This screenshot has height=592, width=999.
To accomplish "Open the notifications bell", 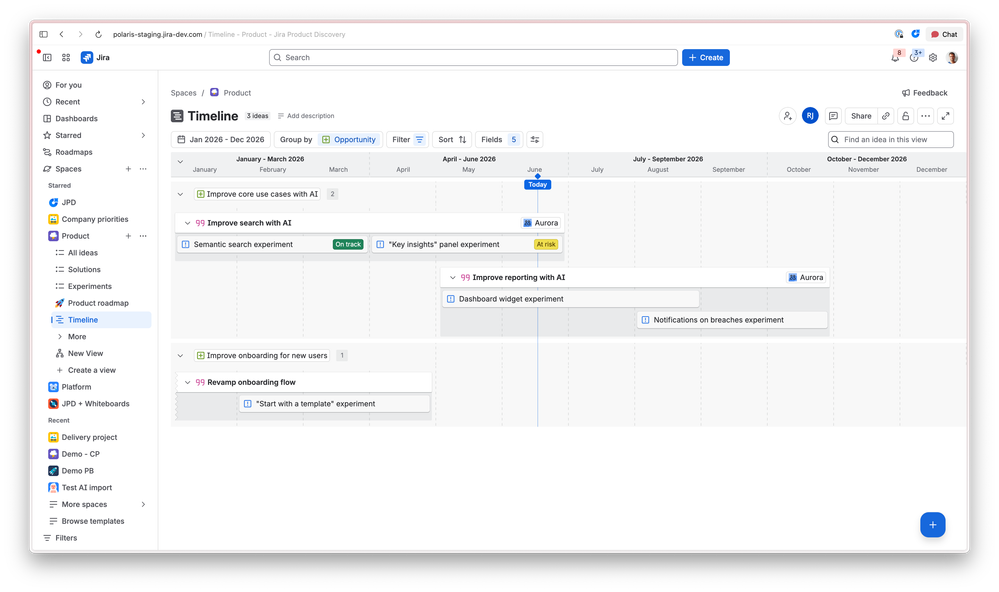I will click(x=895, y=57).
